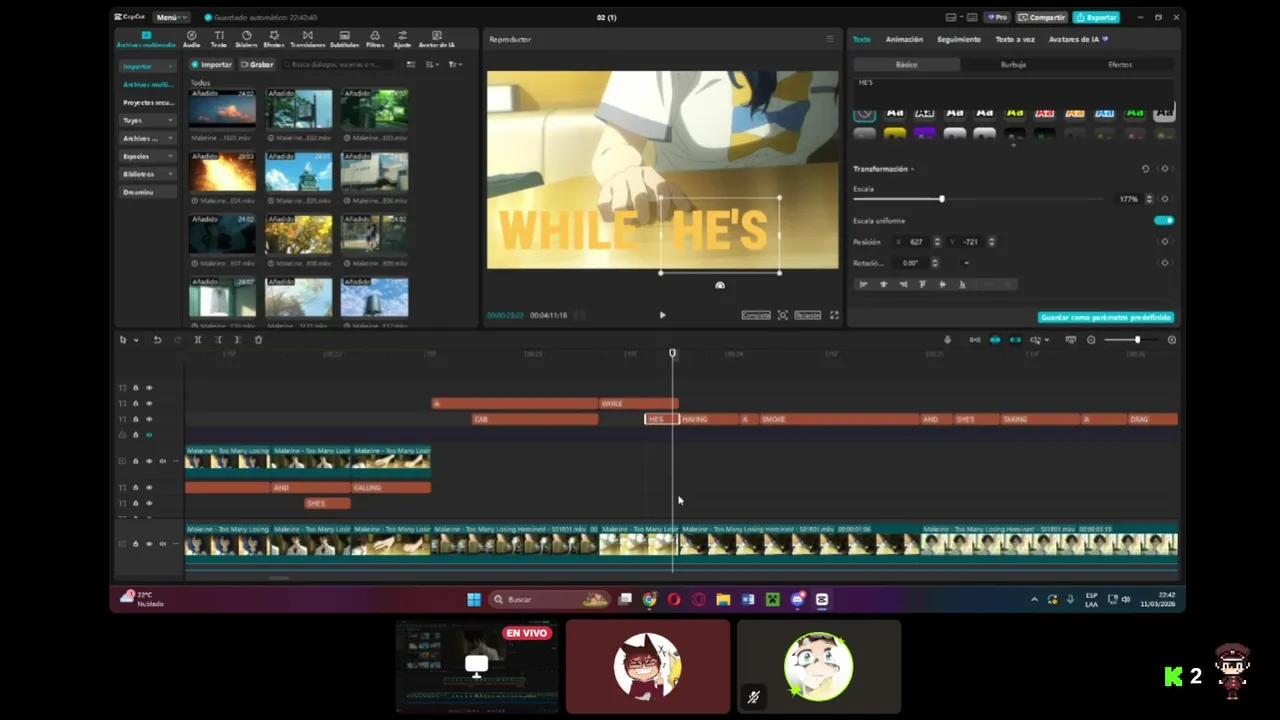Open the media sort dropdown
Screen dimensions: 1280x720
pos(432,65)
